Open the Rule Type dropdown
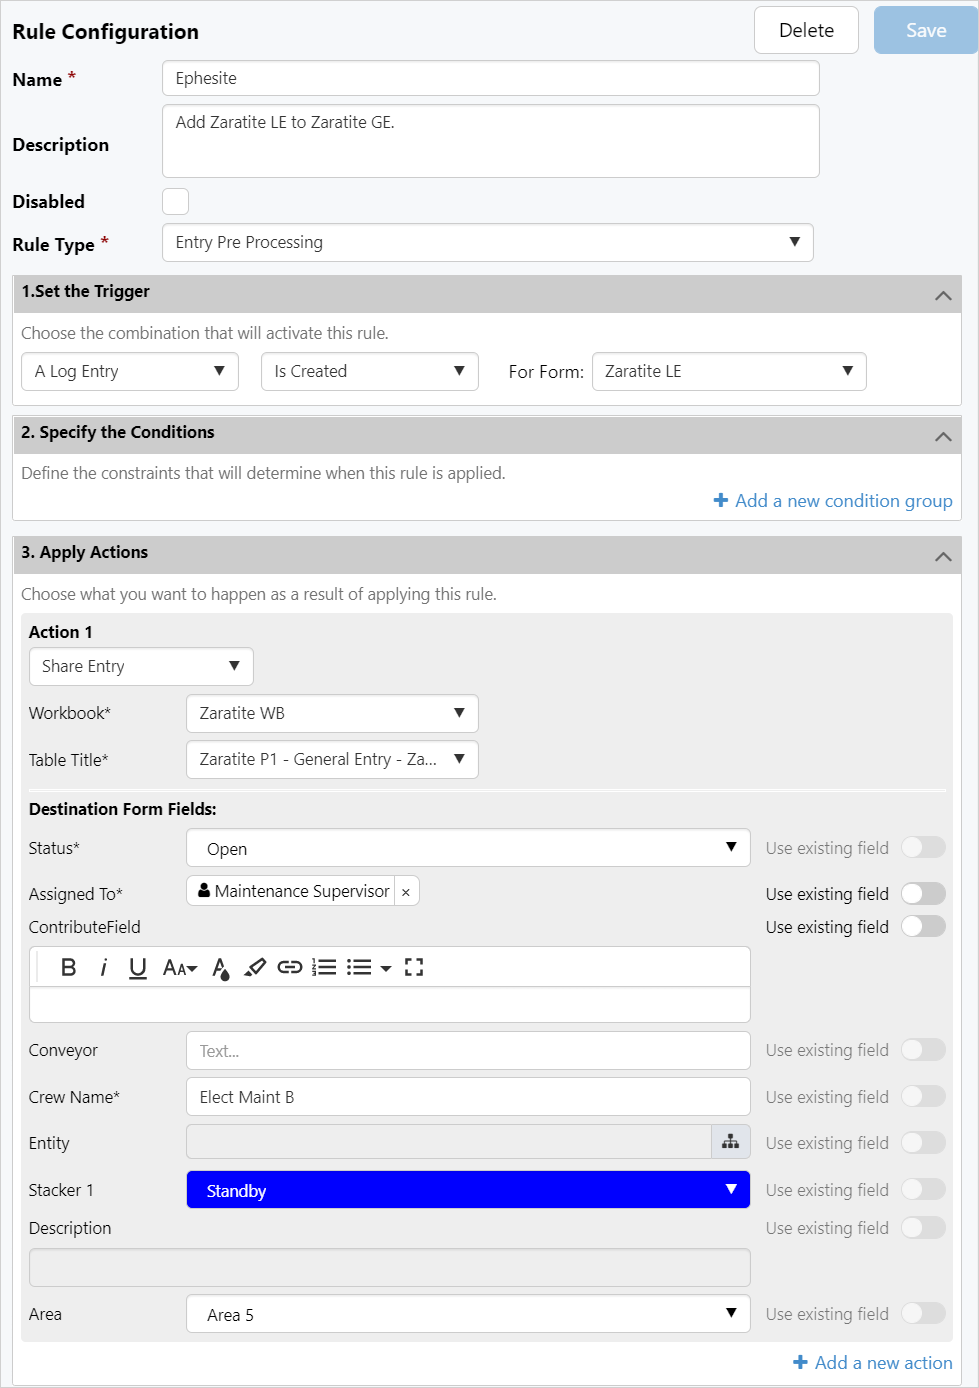Viewport: 979px width, 1388px height. [488, 242]
